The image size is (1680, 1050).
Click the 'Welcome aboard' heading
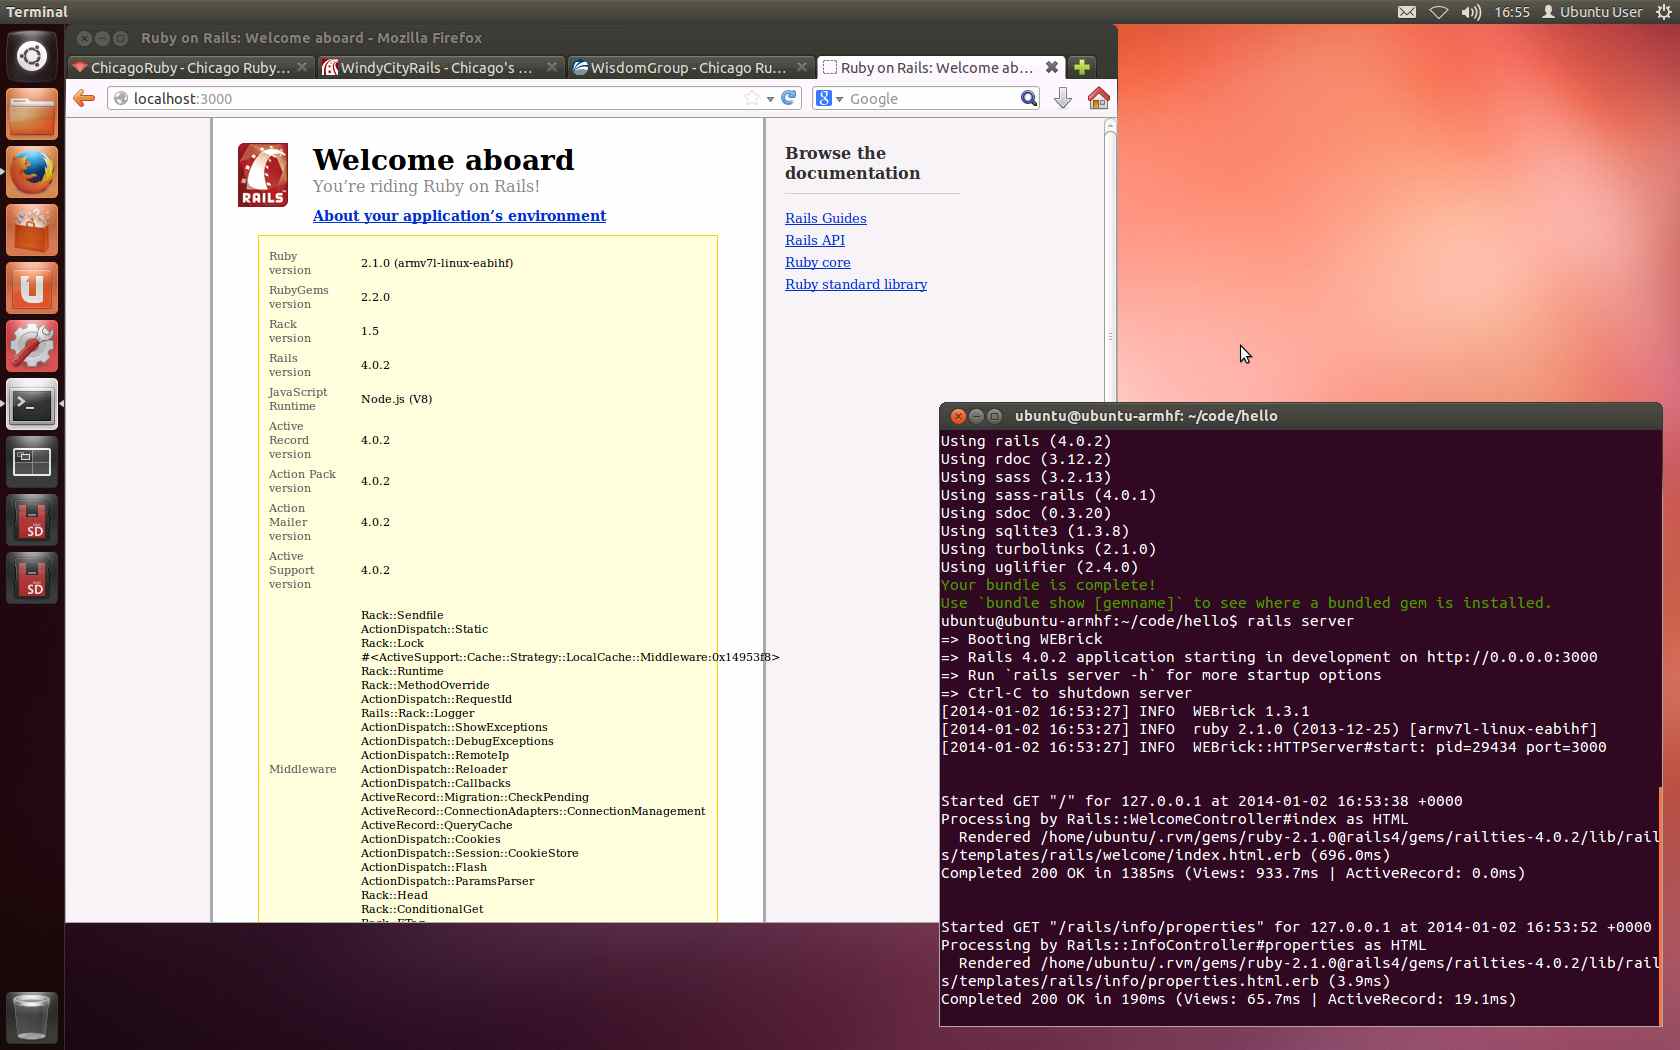tap(443, 160)
